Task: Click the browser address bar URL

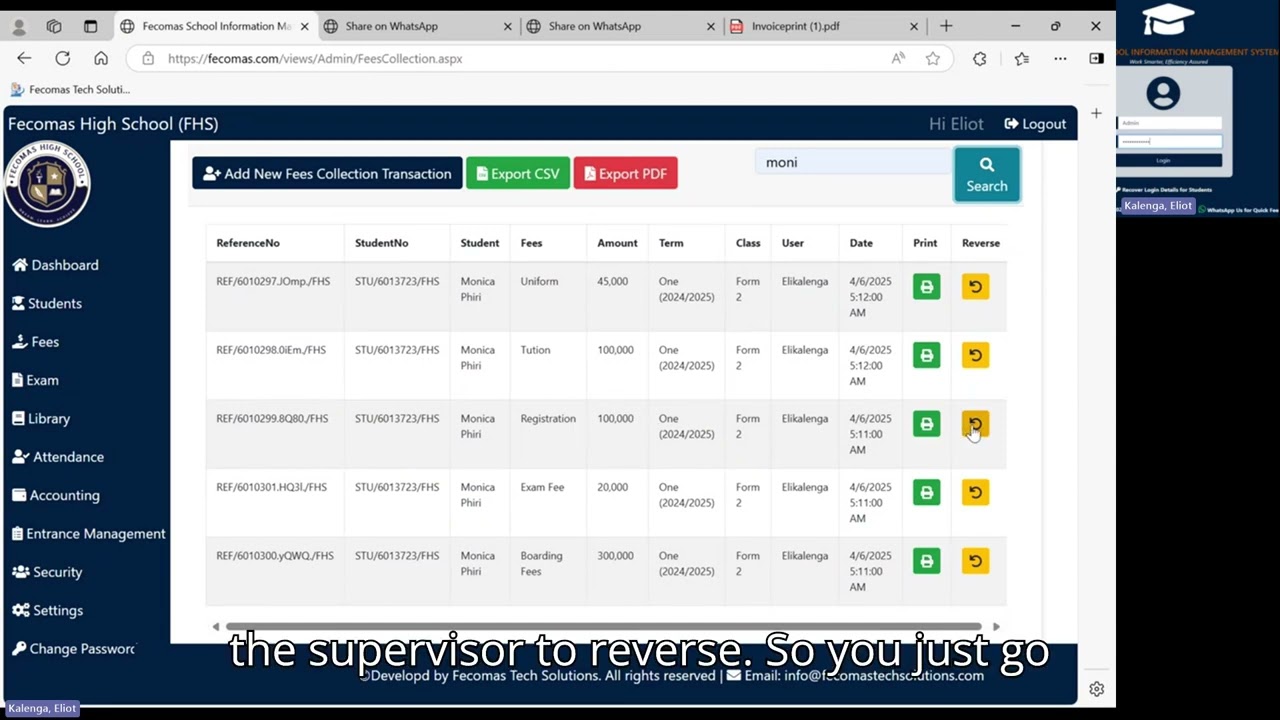Action: click(x=315, y=59)
